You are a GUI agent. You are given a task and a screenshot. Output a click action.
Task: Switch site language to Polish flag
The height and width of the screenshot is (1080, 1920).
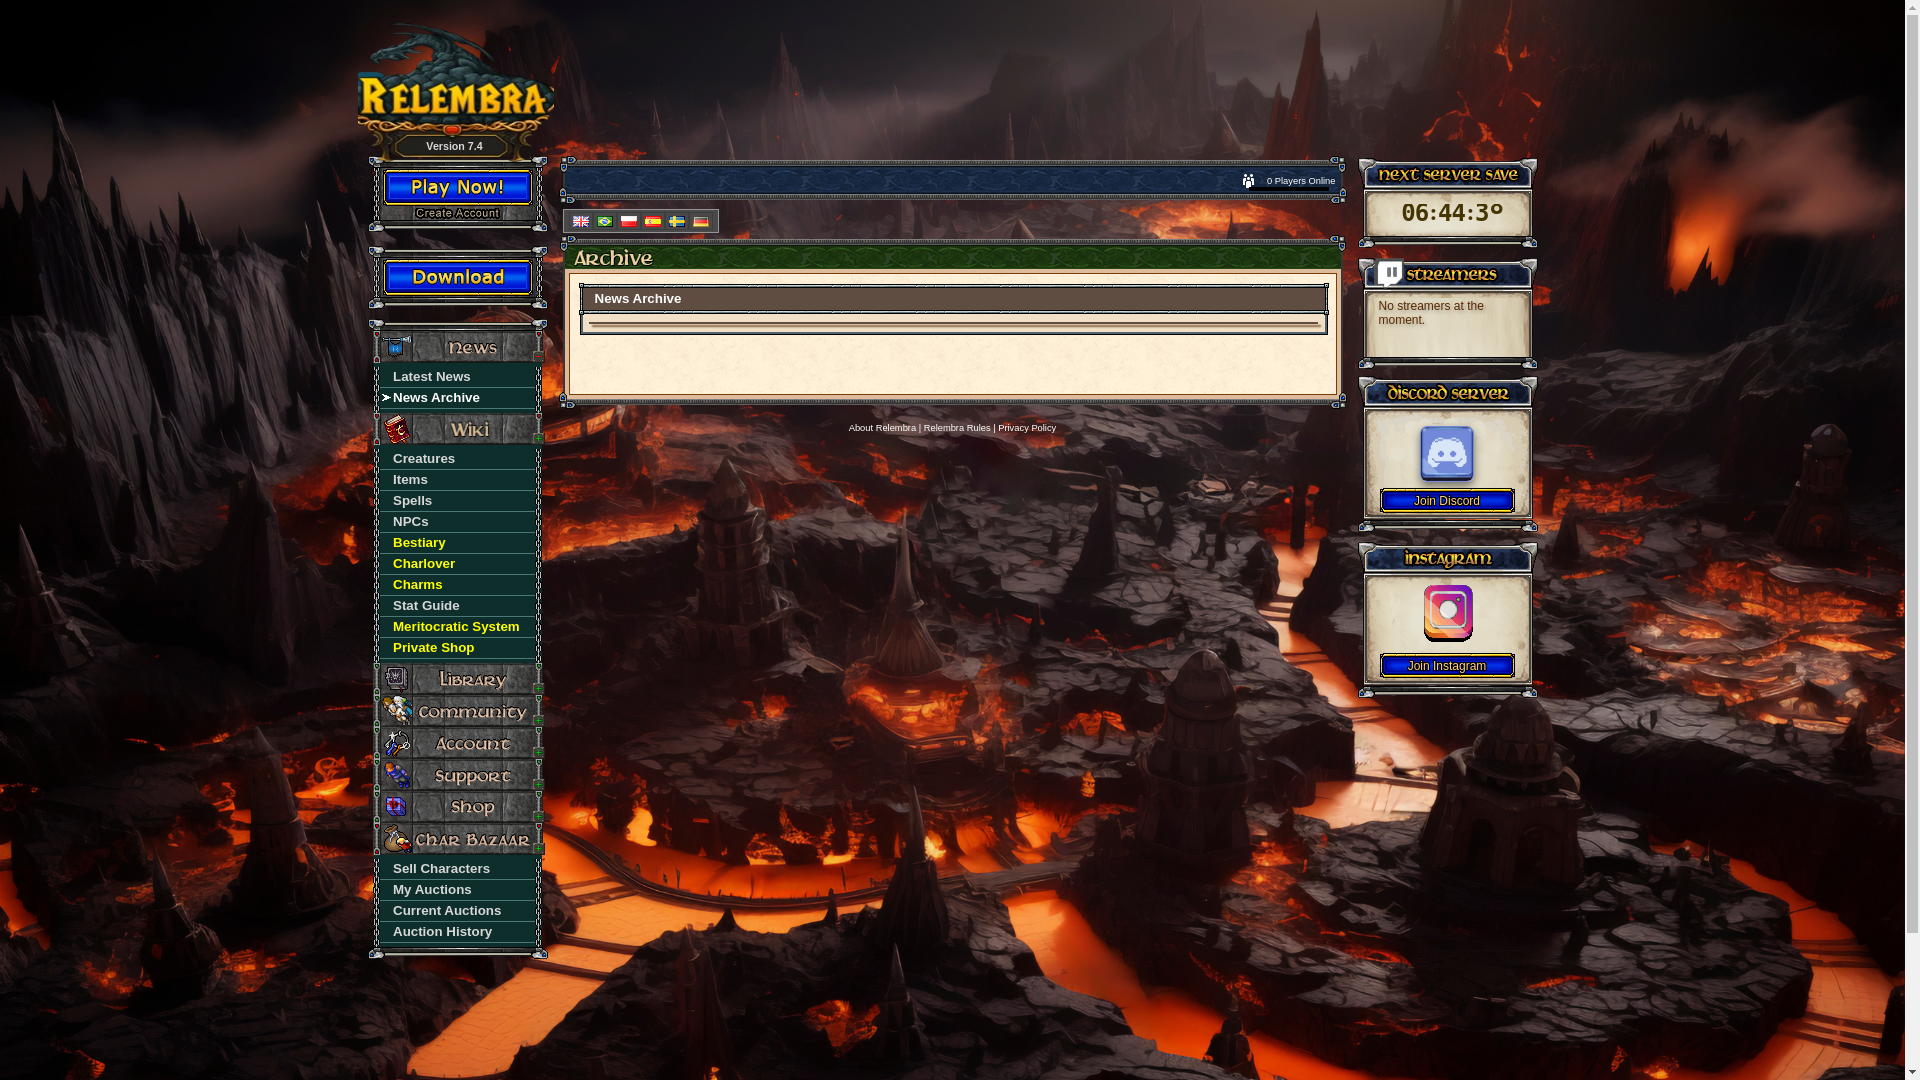(x=629, y=221)
